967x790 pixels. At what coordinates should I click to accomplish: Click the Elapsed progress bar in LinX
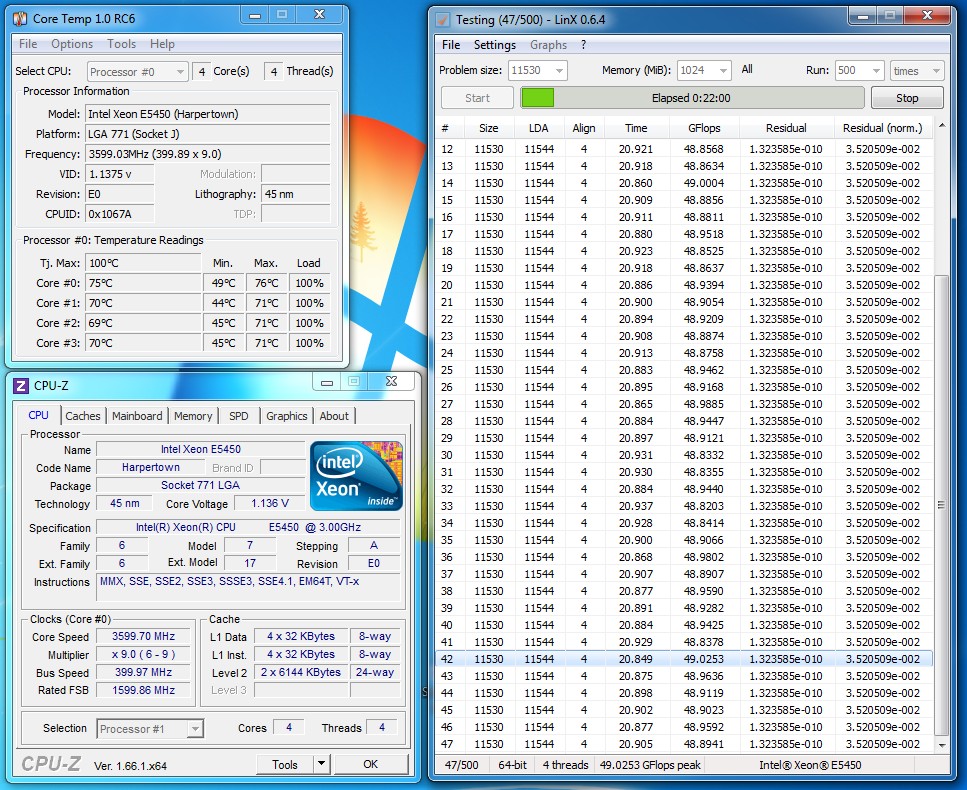(692, 98)
